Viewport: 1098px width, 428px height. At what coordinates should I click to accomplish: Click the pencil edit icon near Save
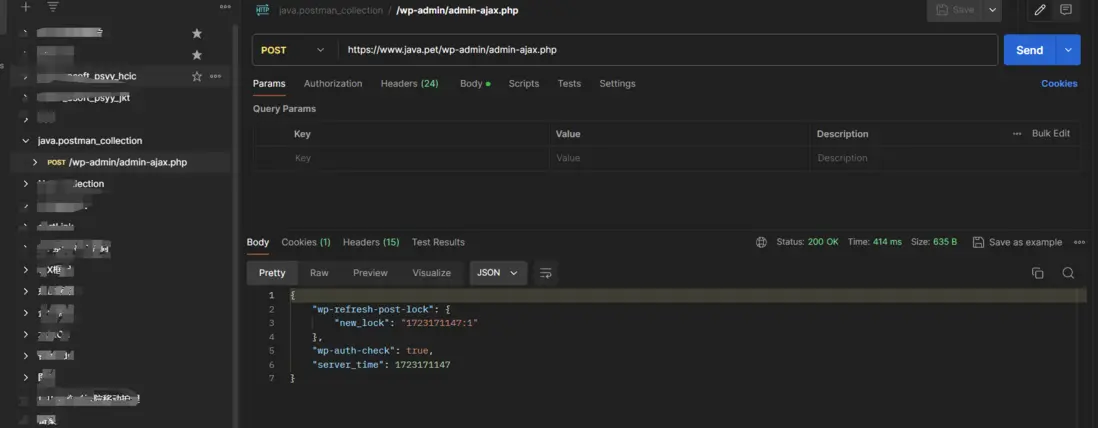[1040, 10]
